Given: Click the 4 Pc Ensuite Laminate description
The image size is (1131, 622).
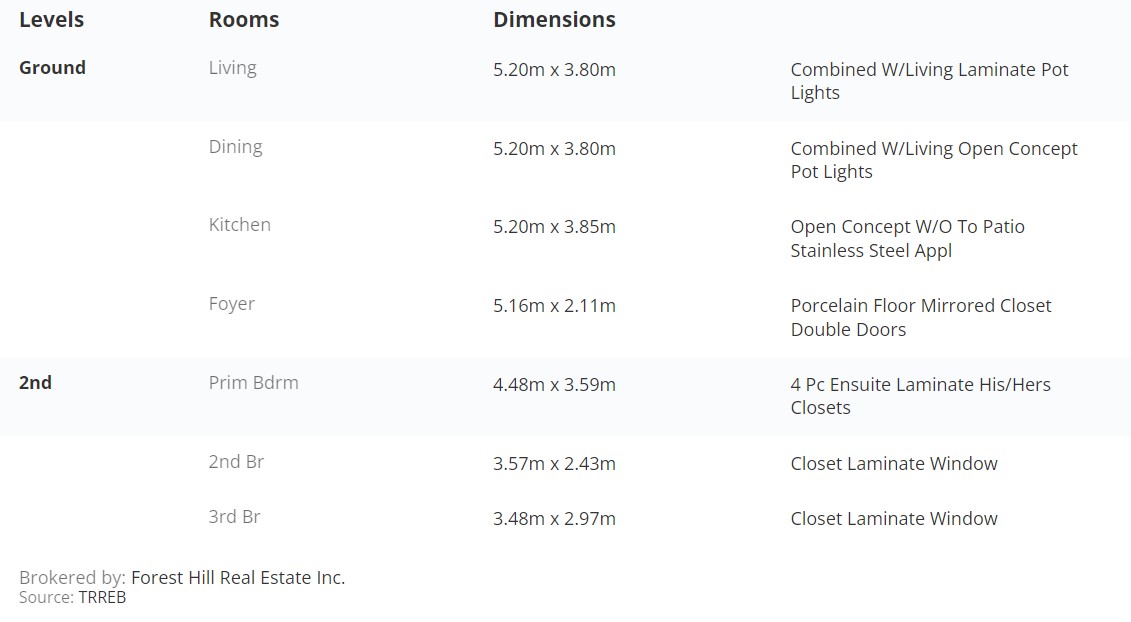Looking at the screenshot, I should 920,396.
